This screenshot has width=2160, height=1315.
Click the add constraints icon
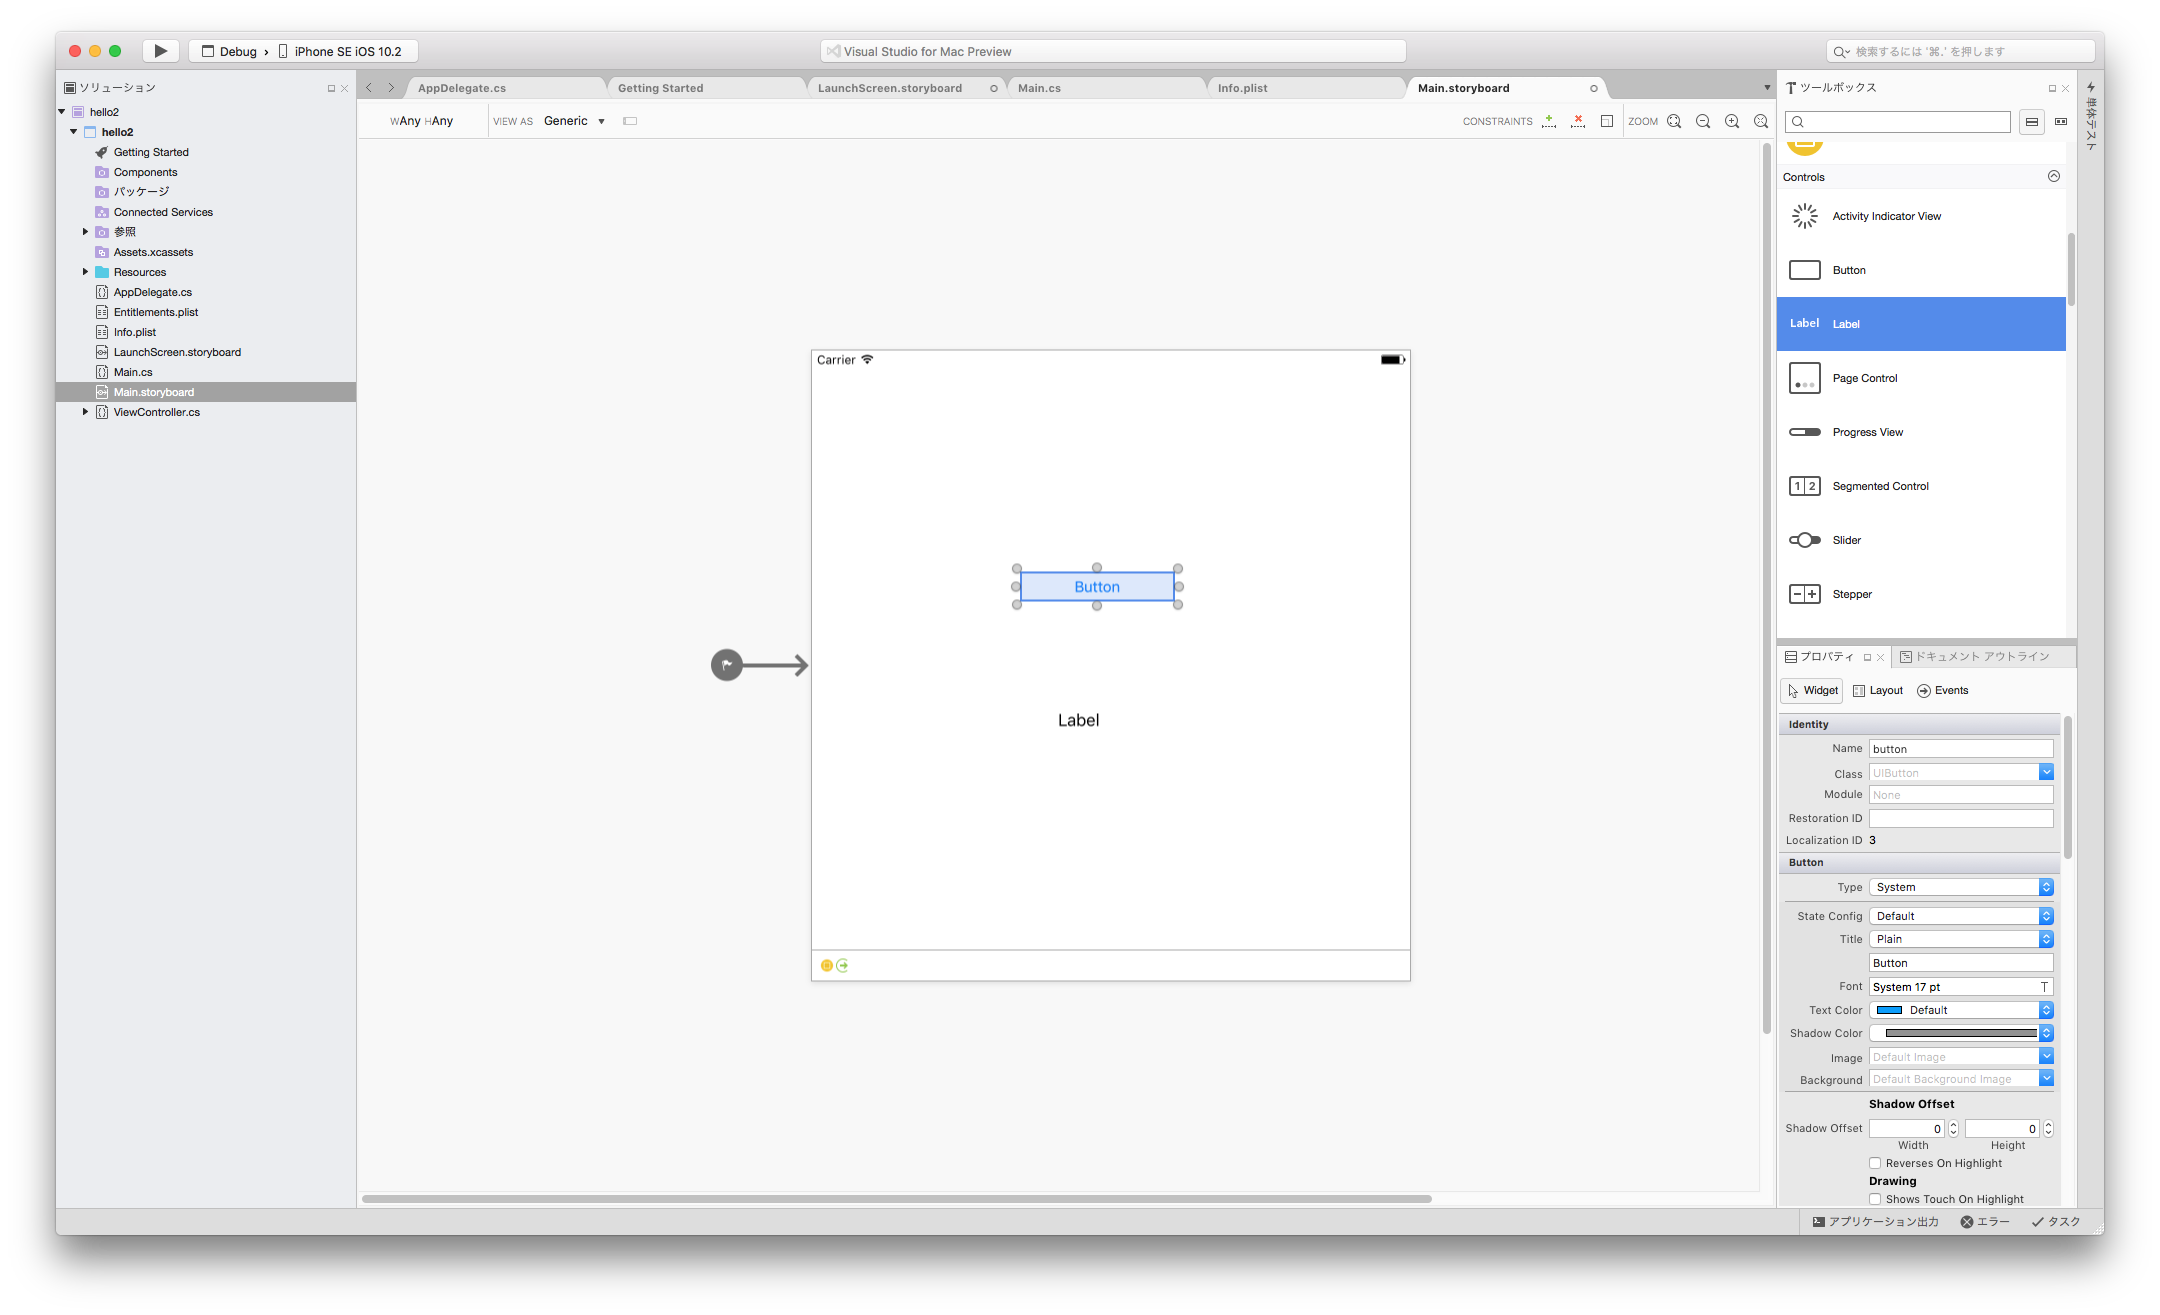1549,121
